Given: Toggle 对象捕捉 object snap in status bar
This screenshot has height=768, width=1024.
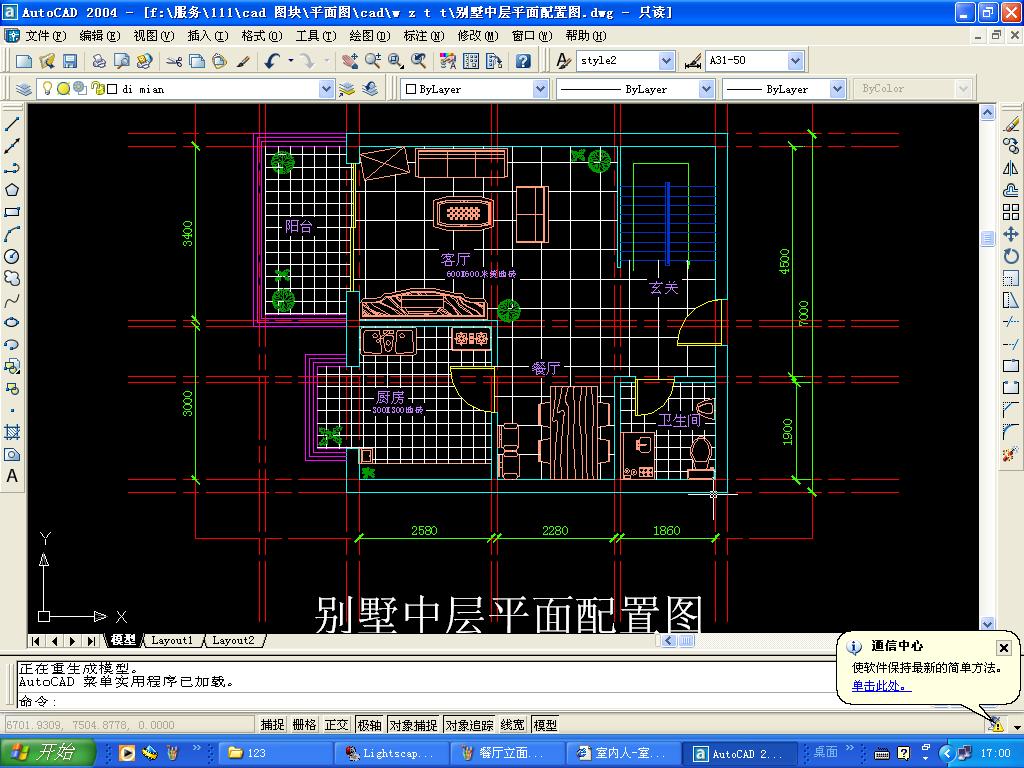Looking at the screenshot, I should tap(413, 725).
